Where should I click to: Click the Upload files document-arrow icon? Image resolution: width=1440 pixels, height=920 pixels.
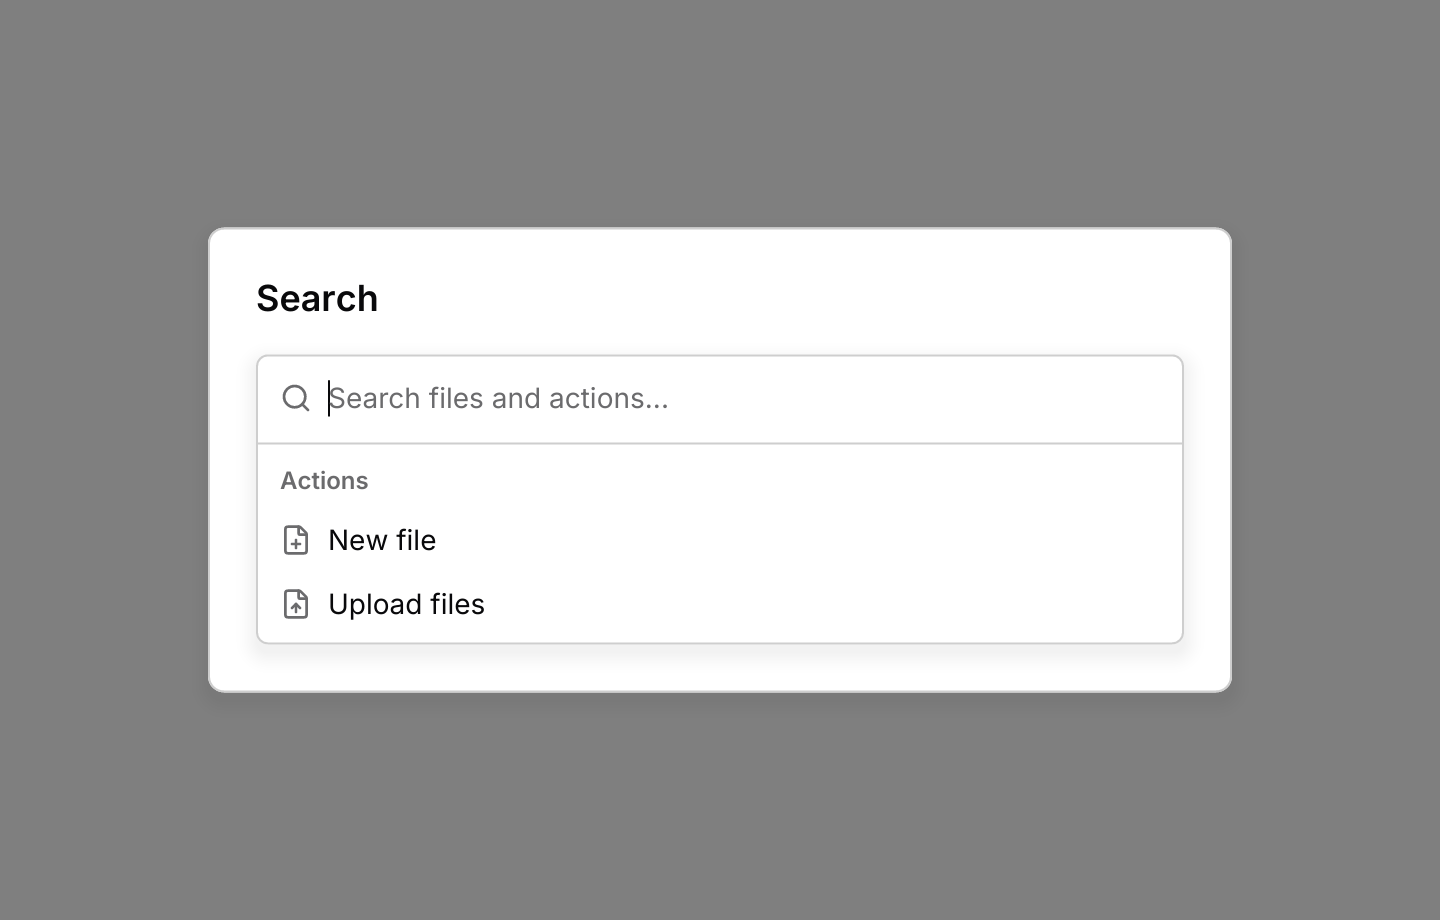(x=296, y=604)
